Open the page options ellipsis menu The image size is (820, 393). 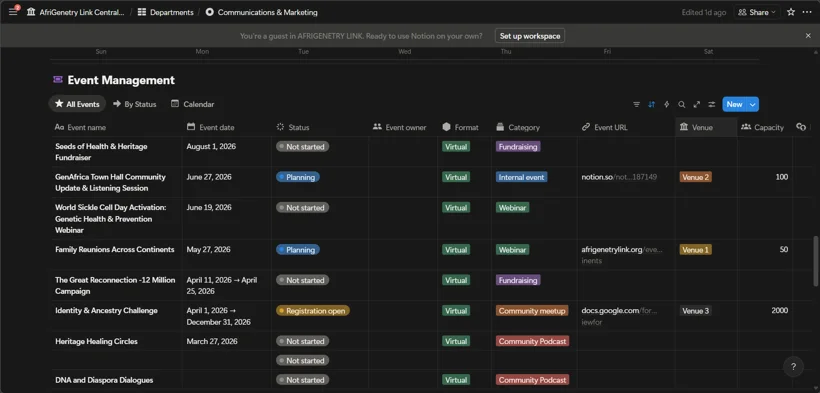click(807, 12)
